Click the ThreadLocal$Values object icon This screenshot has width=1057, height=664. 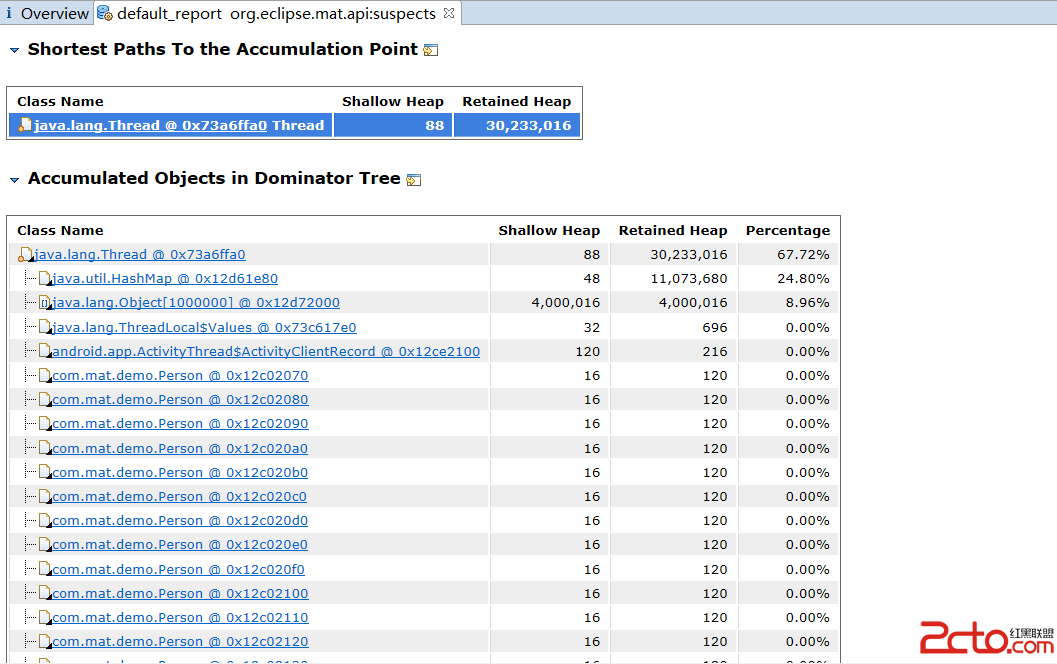click(44, 328)
